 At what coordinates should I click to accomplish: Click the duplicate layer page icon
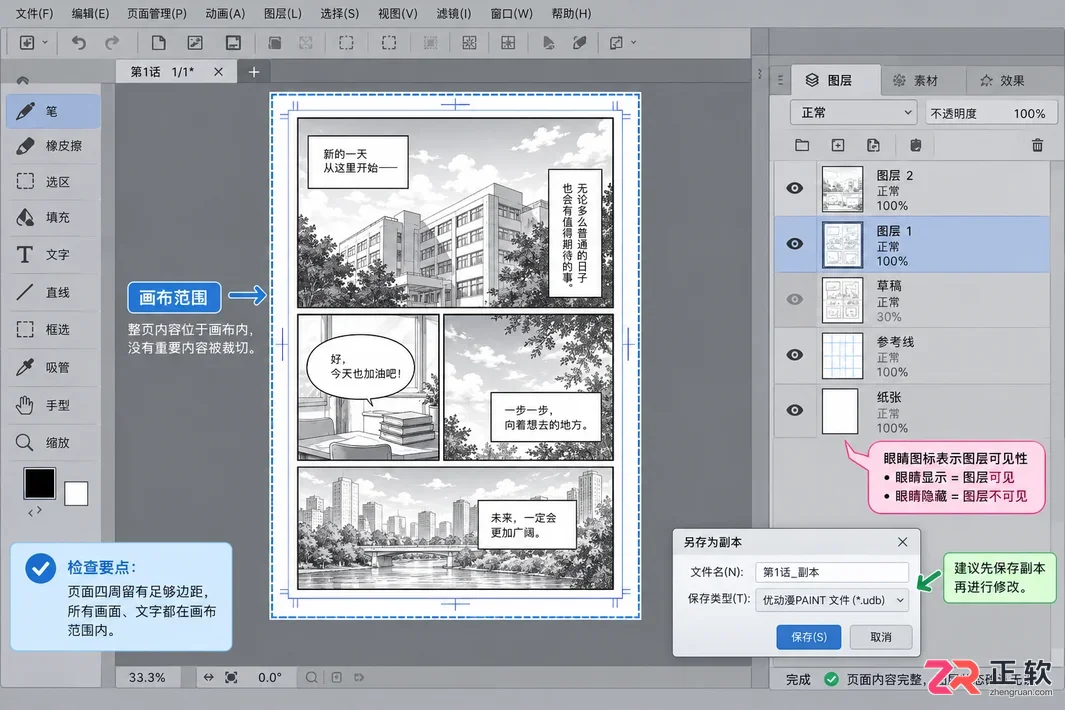[x=873, y=145]
